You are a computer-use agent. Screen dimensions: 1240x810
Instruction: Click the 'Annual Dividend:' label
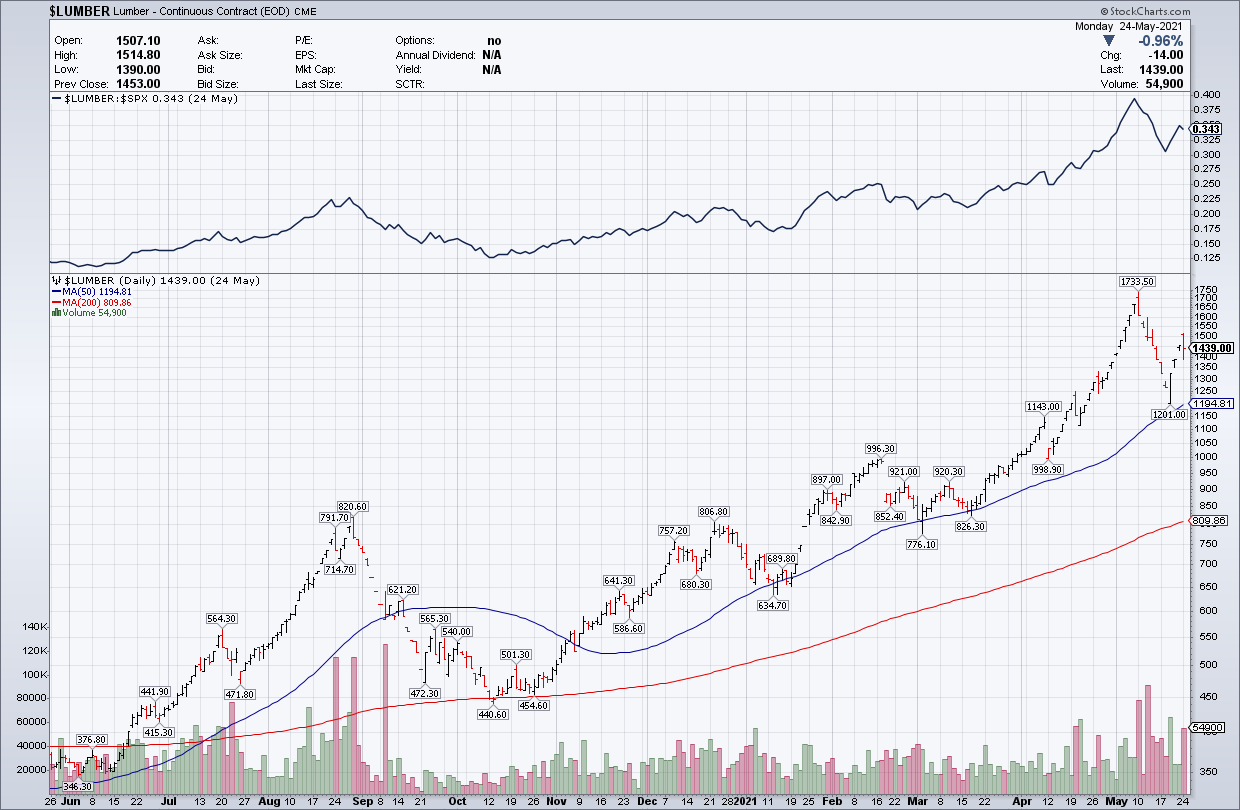click(x=435, y=55)
